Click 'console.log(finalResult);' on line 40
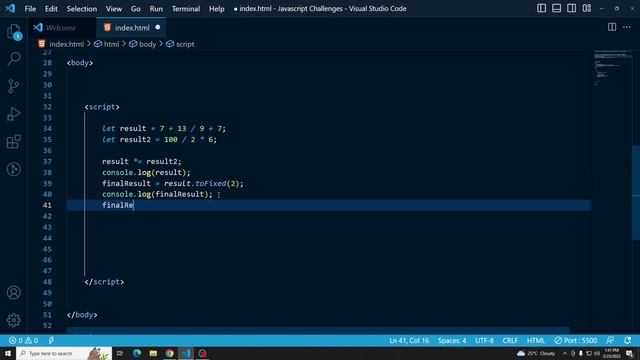Image resolution: width=640 pixels, height=360 pixels. click(158, 194)
